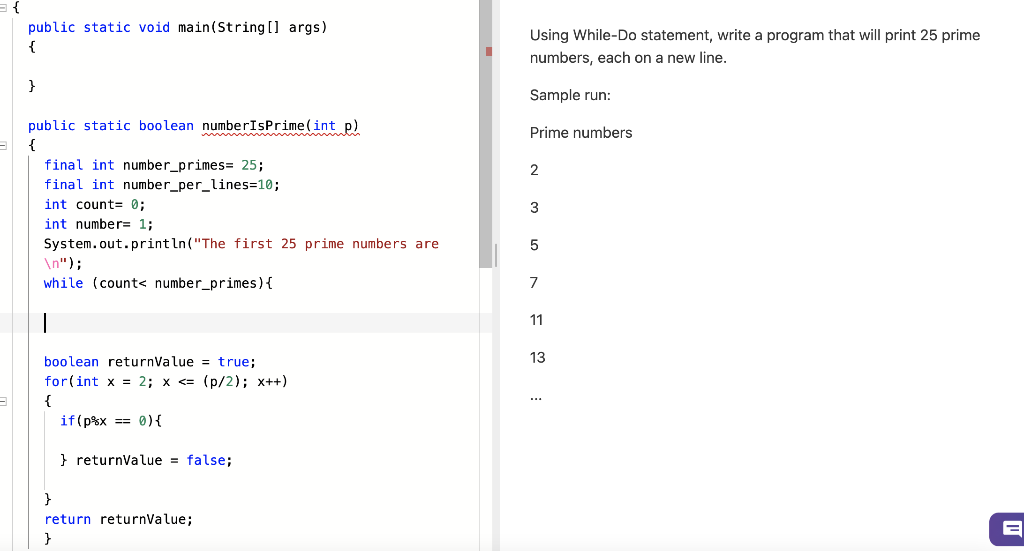Image resolution: width=1024 pixels, height=551 pixels.
Task: Click the '\n");' continuation line
Action: click(63, 264)
